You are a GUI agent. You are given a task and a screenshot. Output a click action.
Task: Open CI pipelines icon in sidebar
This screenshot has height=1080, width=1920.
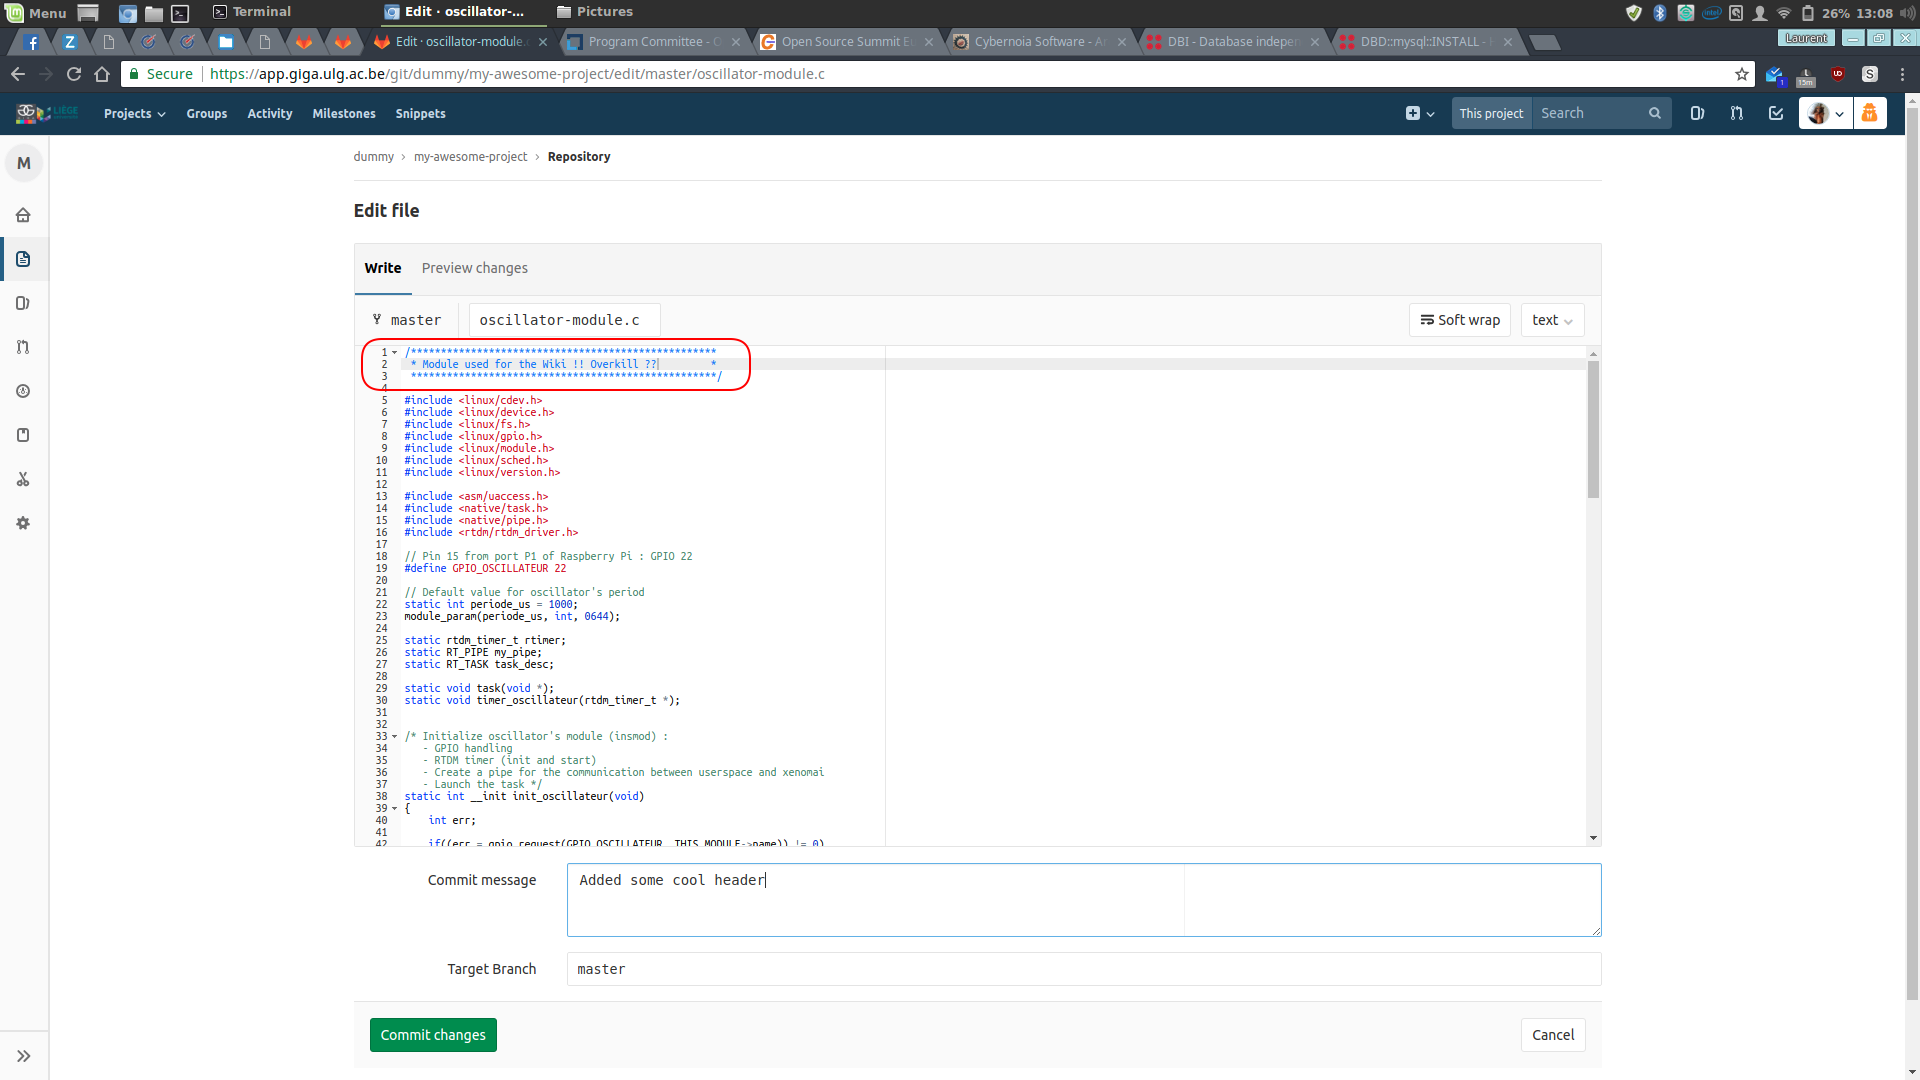pos(23,391)
